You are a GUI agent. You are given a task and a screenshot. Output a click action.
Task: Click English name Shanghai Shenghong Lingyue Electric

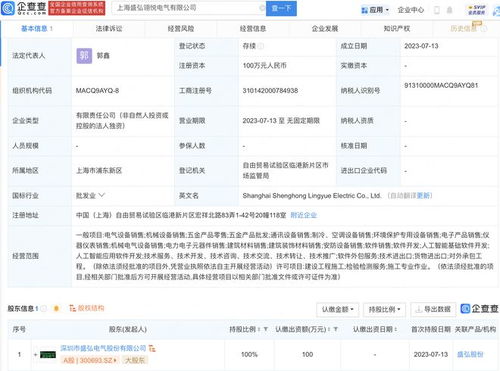click(312, 196)
